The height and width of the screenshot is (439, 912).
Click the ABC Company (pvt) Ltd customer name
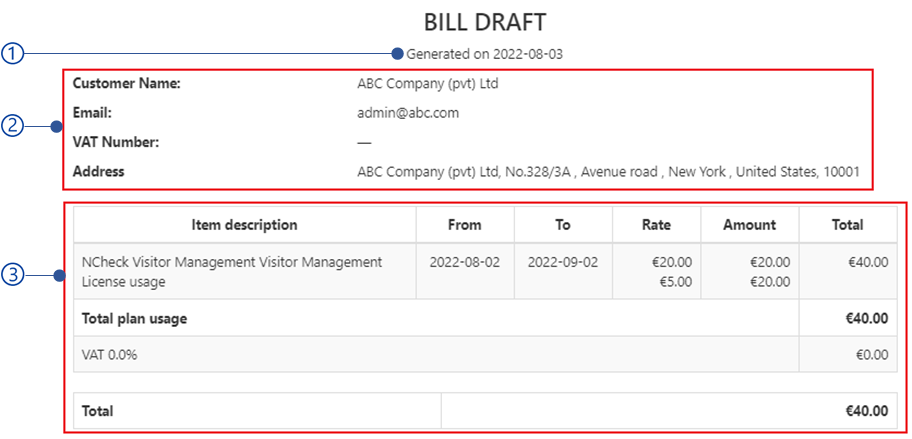pyautogui.click(x=428, y=84)
